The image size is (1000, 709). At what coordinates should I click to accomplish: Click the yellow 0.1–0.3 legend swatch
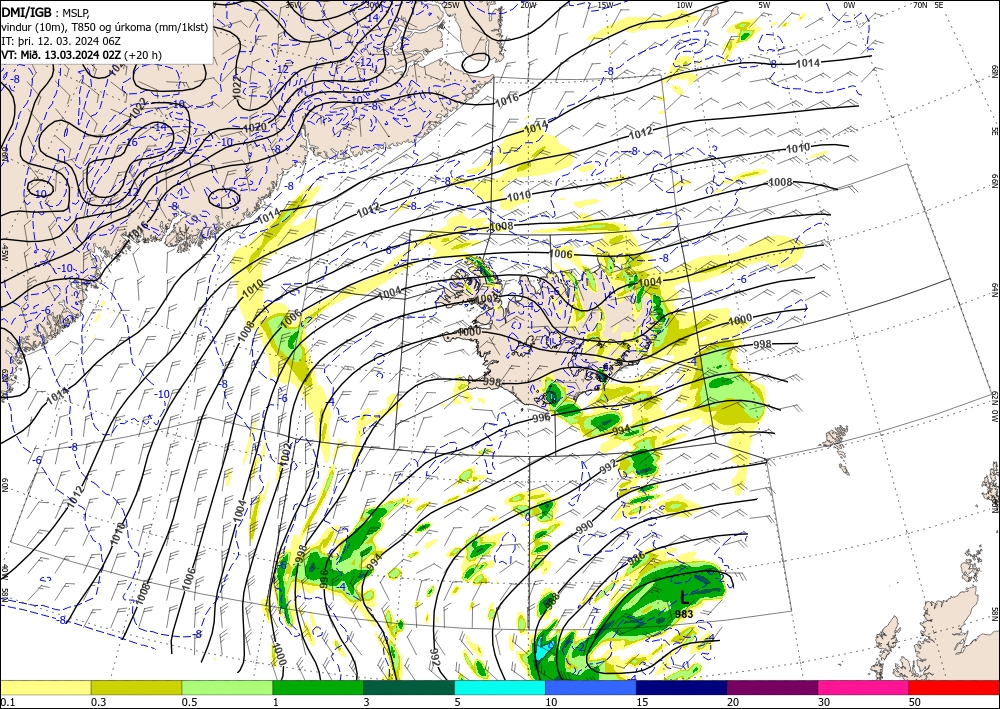(46, 687)
